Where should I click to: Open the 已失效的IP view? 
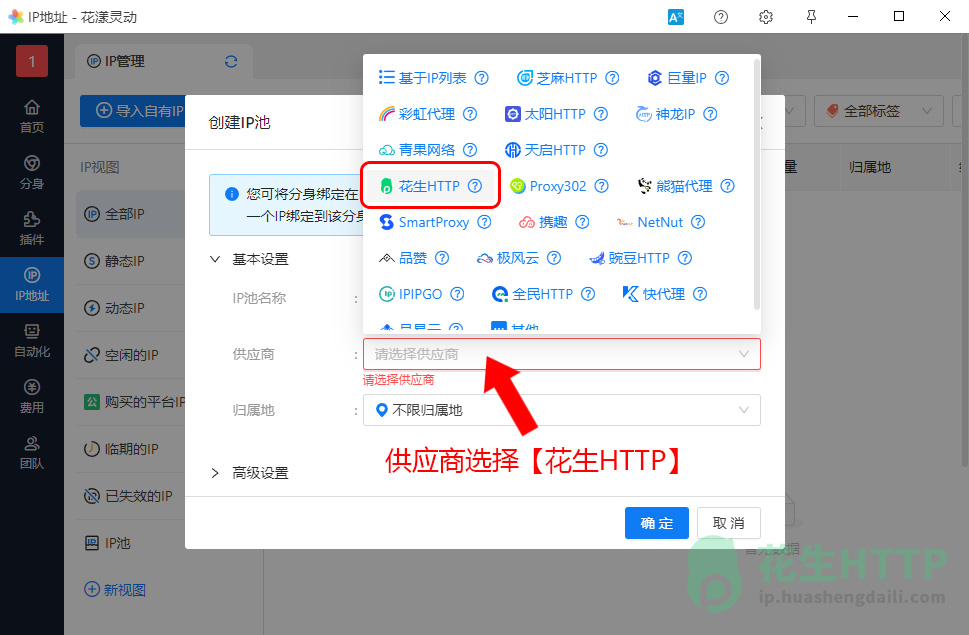point(131,495)
